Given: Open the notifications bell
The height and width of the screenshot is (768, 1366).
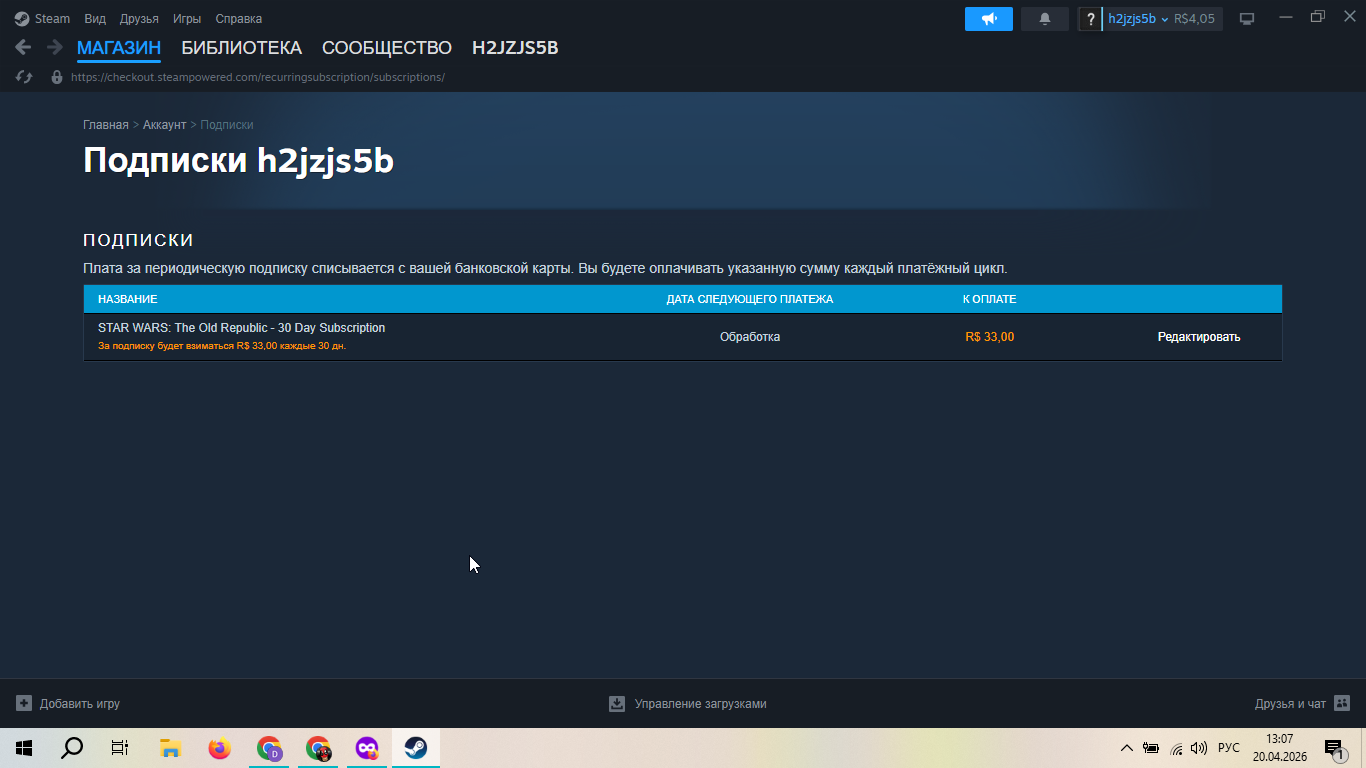Looking at the screenshot, I should click(x=1045, y=19).
